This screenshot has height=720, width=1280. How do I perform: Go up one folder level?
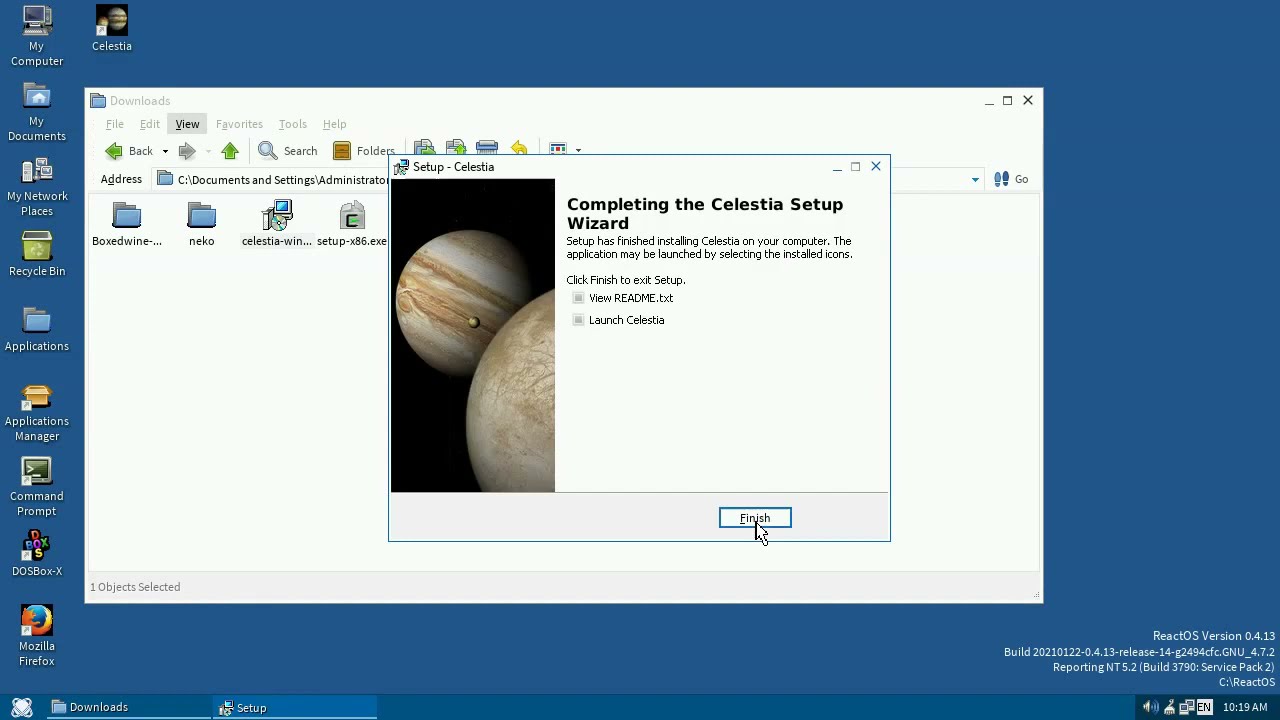point(230,151)
